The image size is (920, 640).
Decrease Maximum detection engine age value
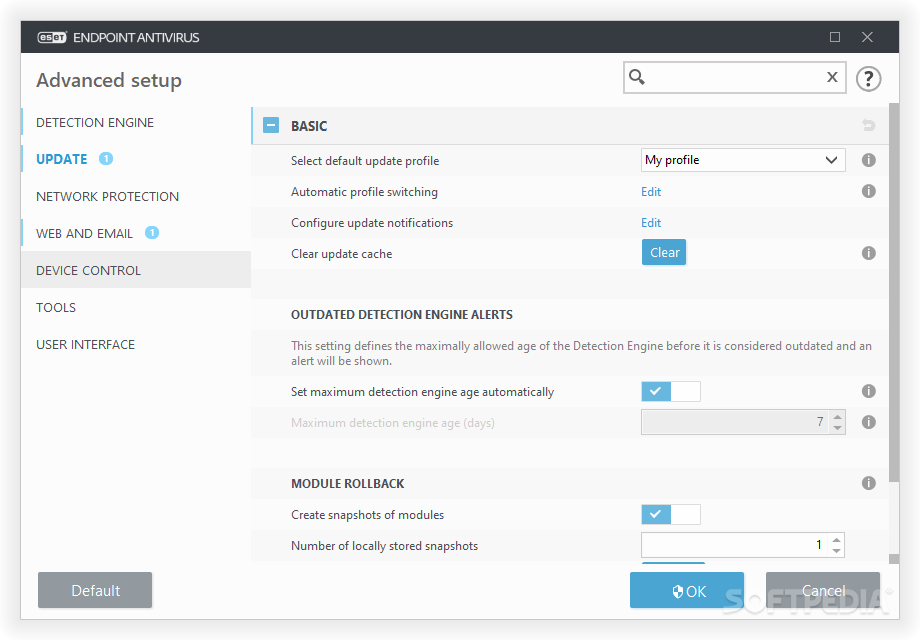point(837,428)
